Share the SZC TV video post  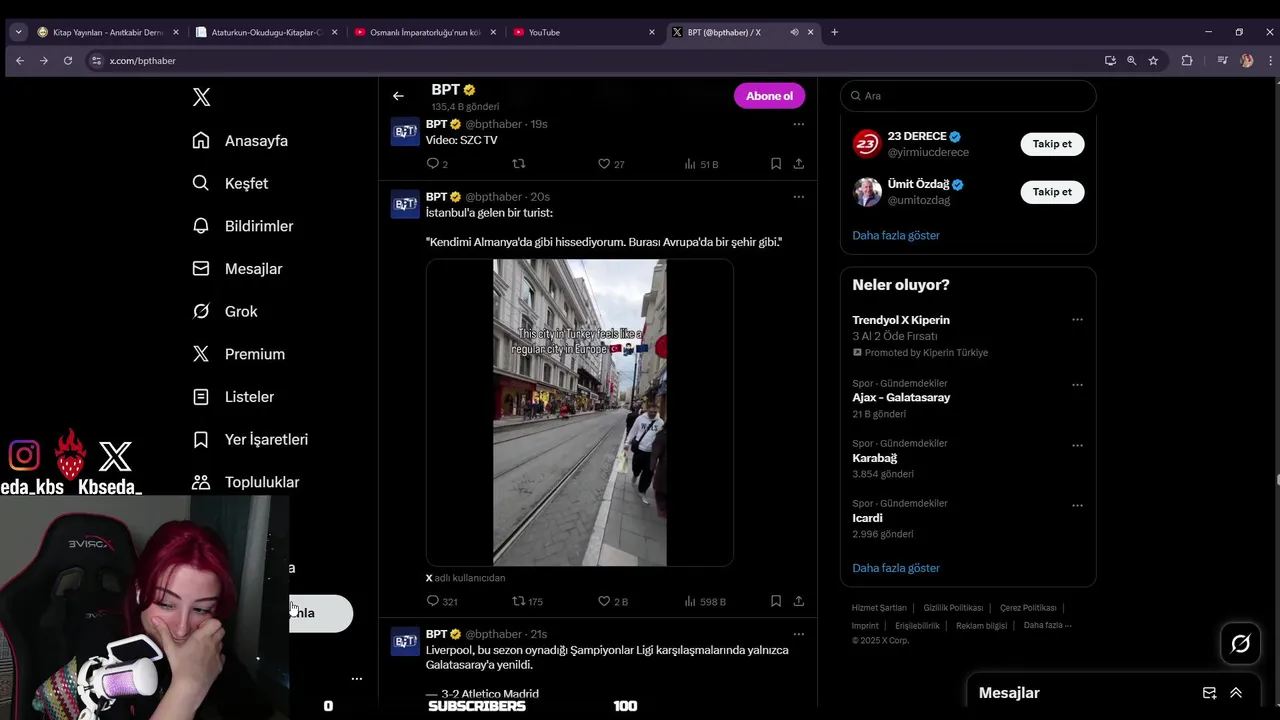[798, 164]
